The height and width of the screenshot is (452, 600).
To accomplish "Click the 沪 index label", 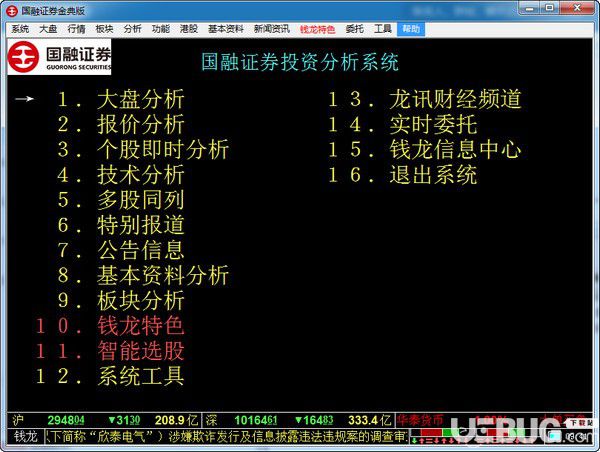I will tap(18, 420).
